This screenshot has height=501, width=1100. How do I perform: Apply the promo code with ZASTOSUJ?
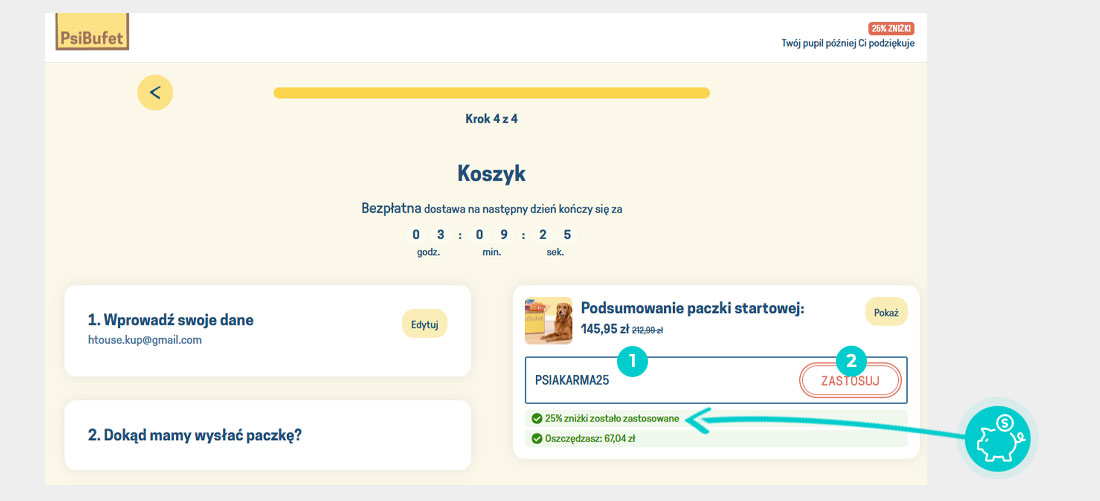pyautogui.click(x=851, y=381)
